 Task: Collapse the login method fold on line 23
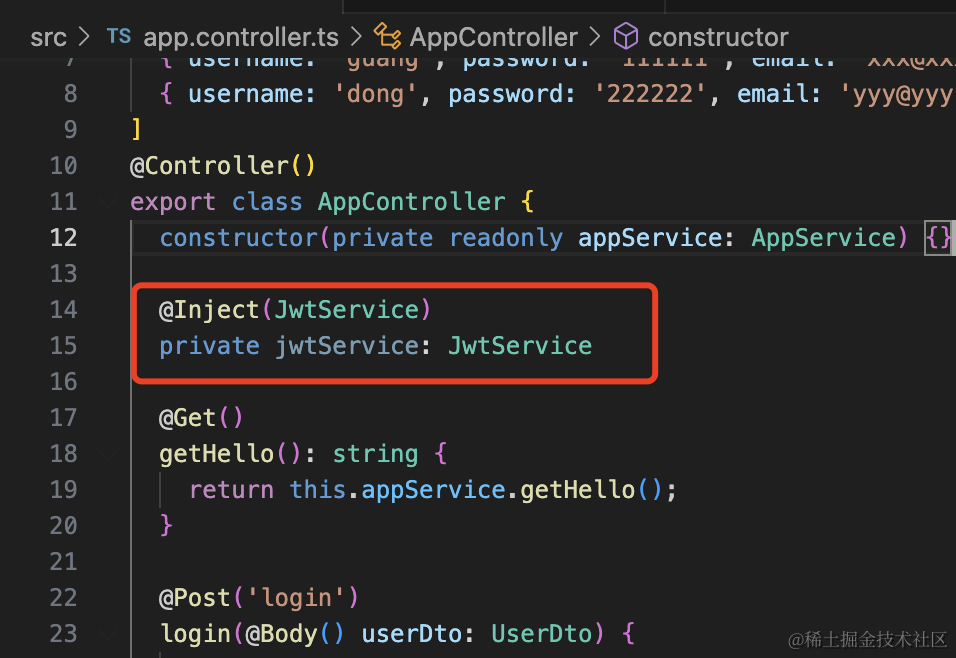(109, 634)
